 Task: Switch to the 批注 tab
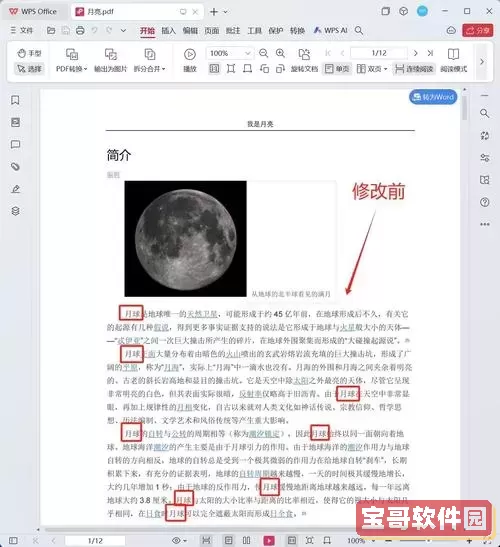(233, 31)
